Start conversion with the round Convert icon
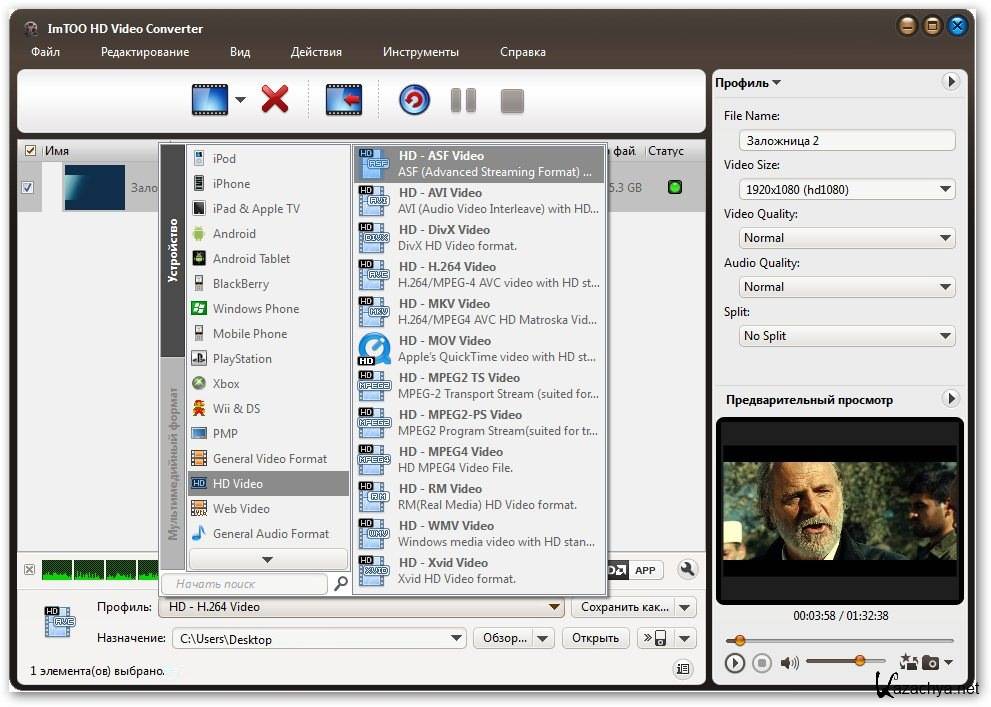This screenshot has width=991, height=707. click(x=414, y=100)
